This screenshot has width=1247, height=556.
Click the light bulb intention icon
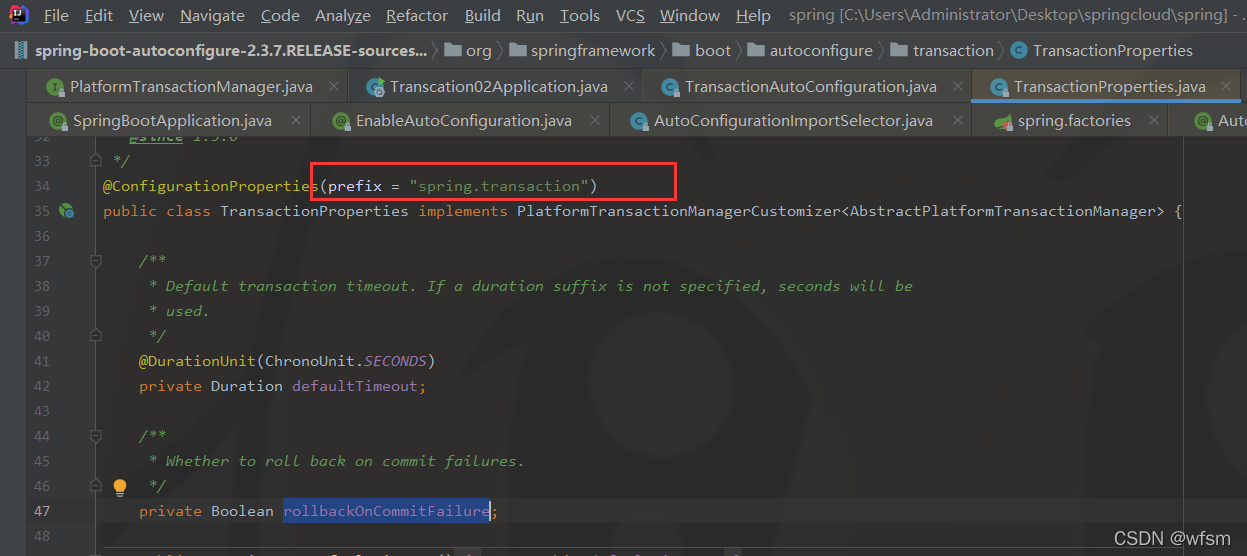[120, 487]
